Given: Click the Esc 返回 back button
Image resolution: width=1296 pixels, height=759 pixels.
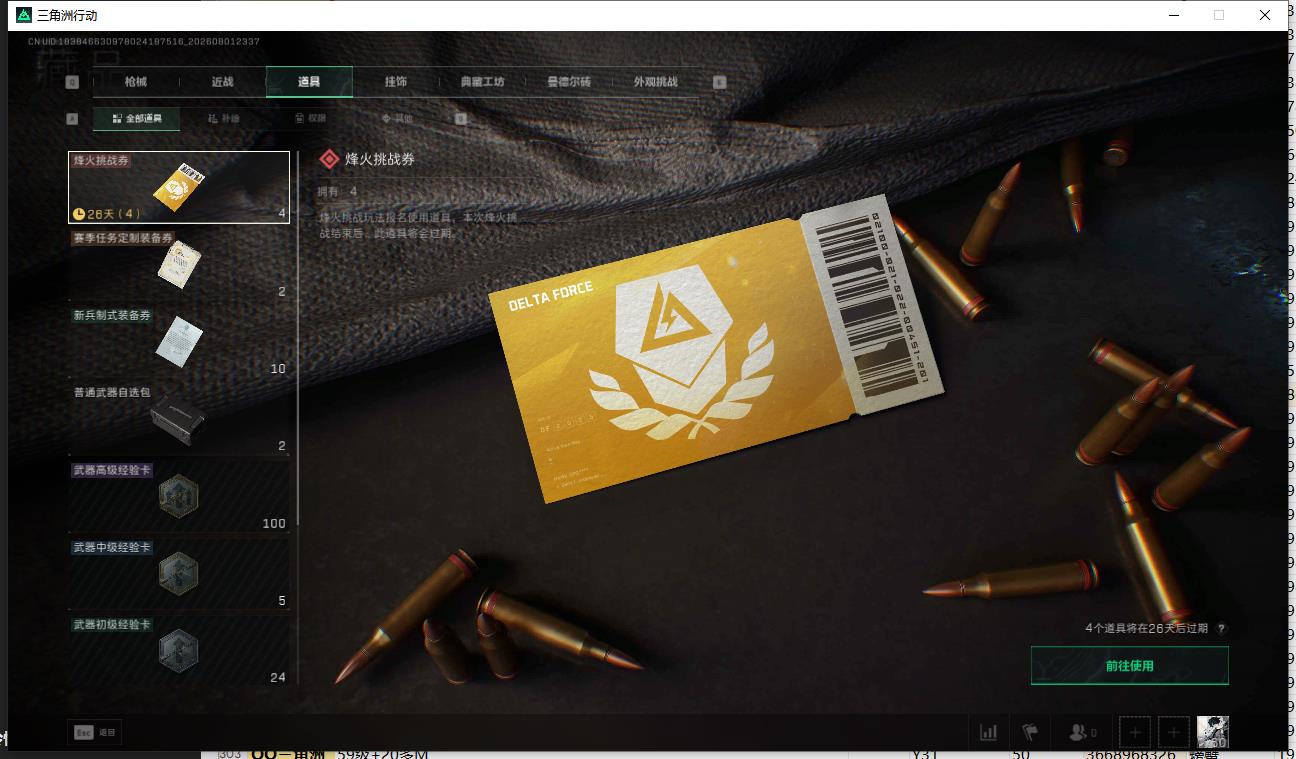Looking at the screenshot, I should [x=95, y=732].
